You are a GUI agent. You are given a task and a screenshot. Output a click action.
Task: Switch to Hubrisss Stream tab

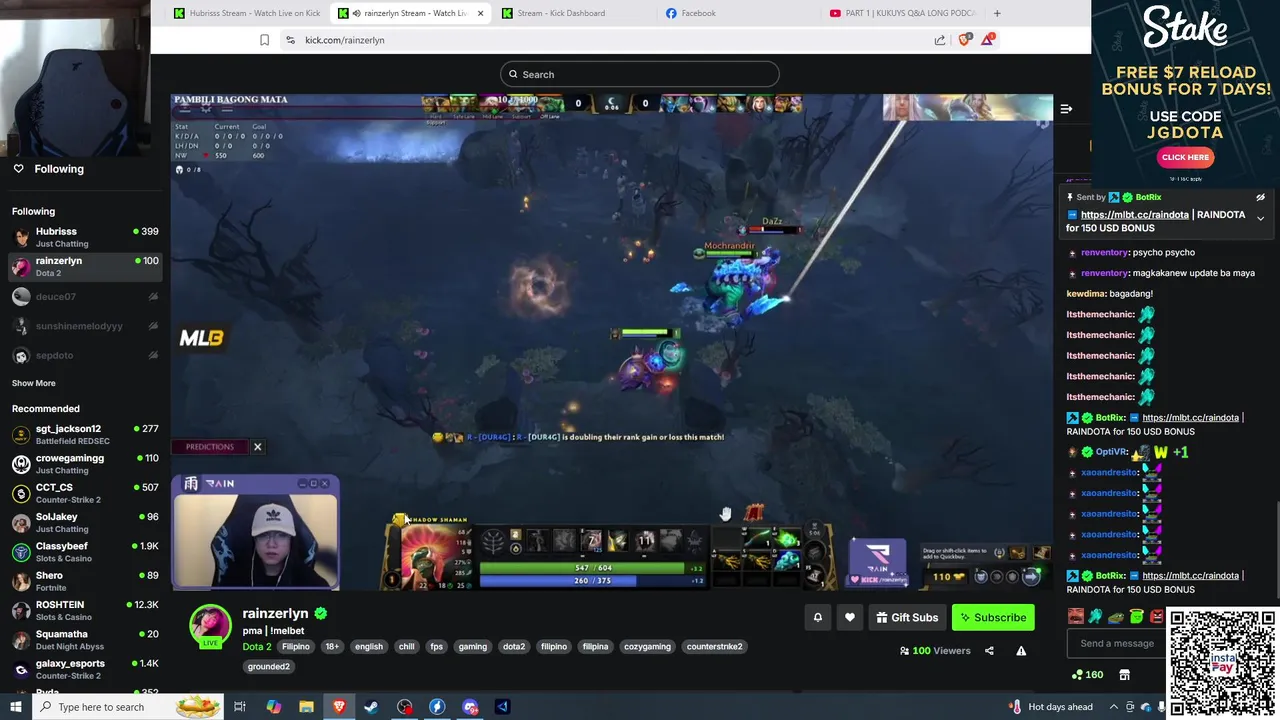coord(247,13)
